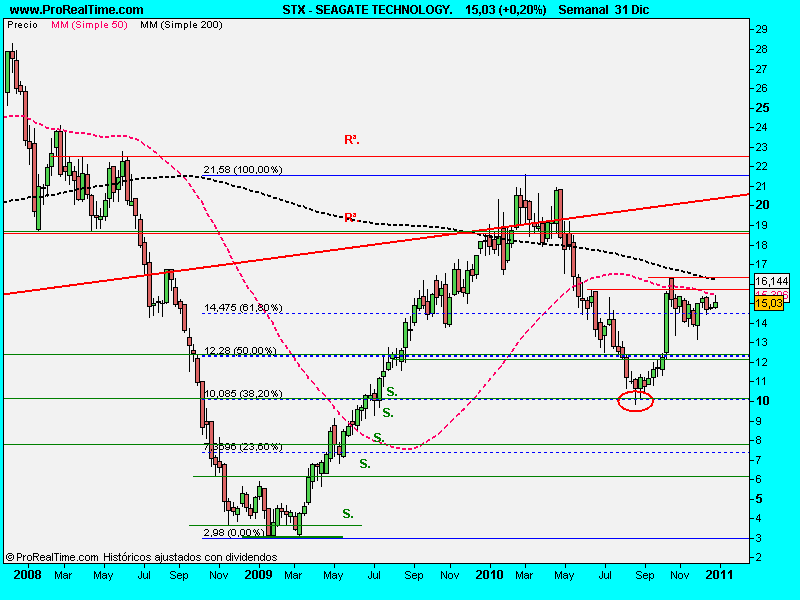Click the 2008 year label on time axis

click(x=28, y=575)
